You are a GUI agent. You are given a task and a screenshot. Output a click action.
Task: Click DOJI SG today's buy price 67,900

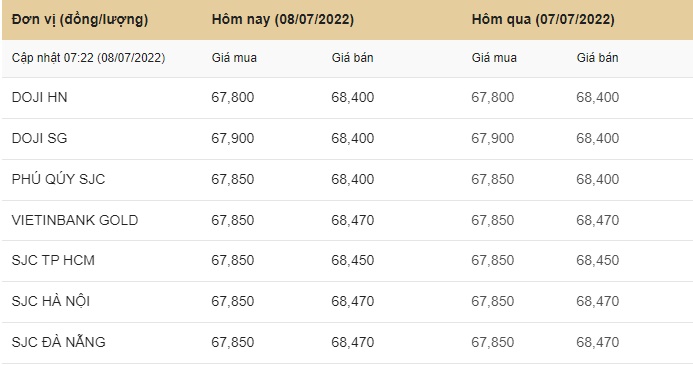click(x=232, y=138)
